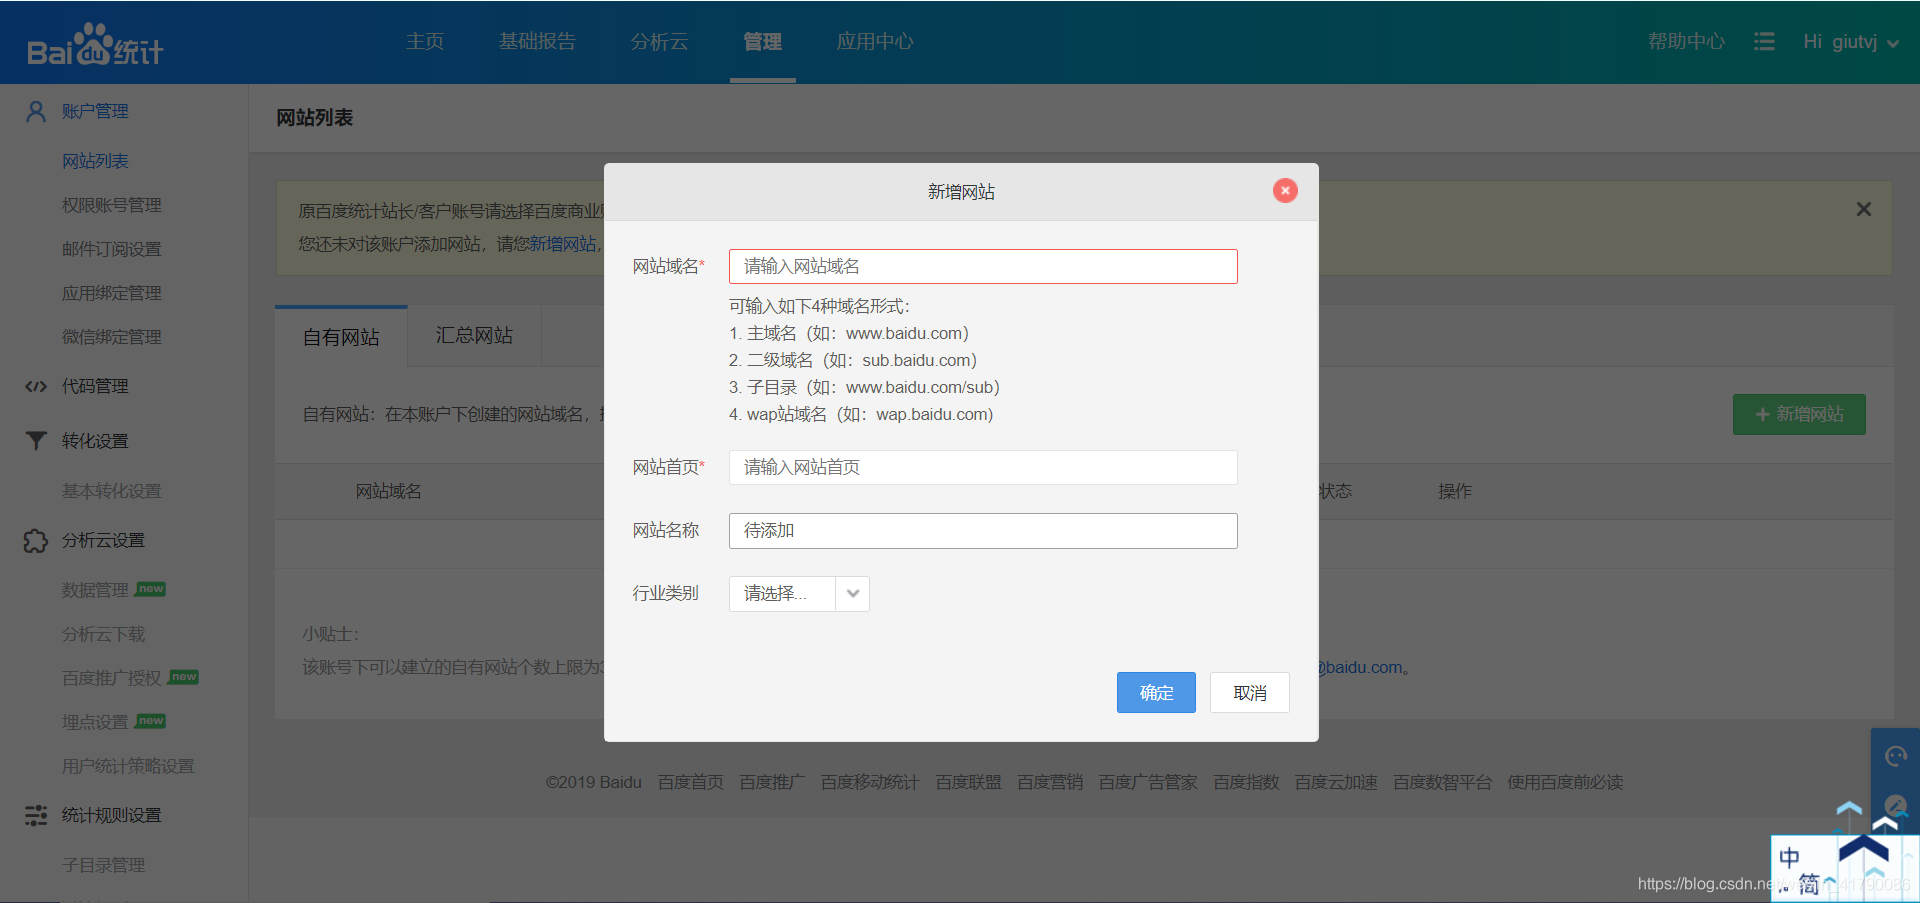Focus the 网站首页 input field
The image size is (1920, 903).
(983, 467)
